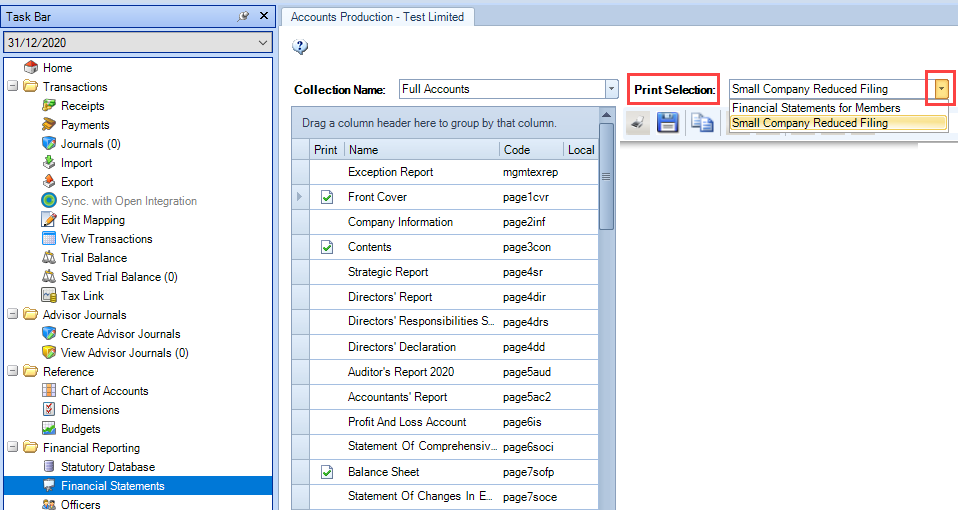Uncheck Print for Balance Sheet
The image size is (958, 511).
click(x=327, y=472)
